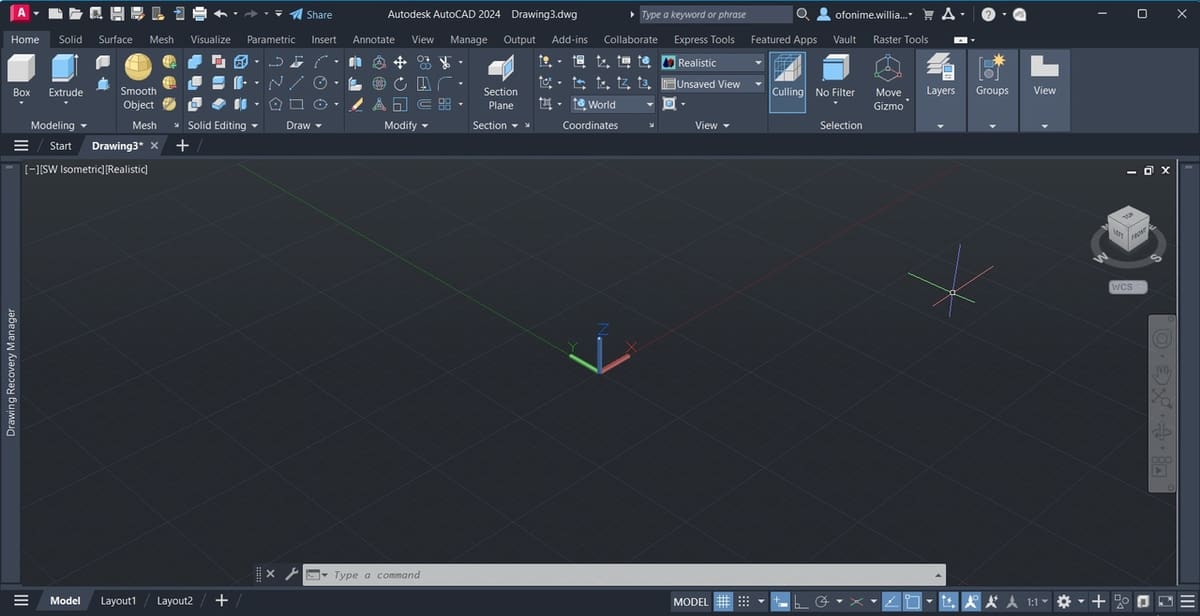
Task: Expand the Draw panel
Action: (x=303, y=125)
